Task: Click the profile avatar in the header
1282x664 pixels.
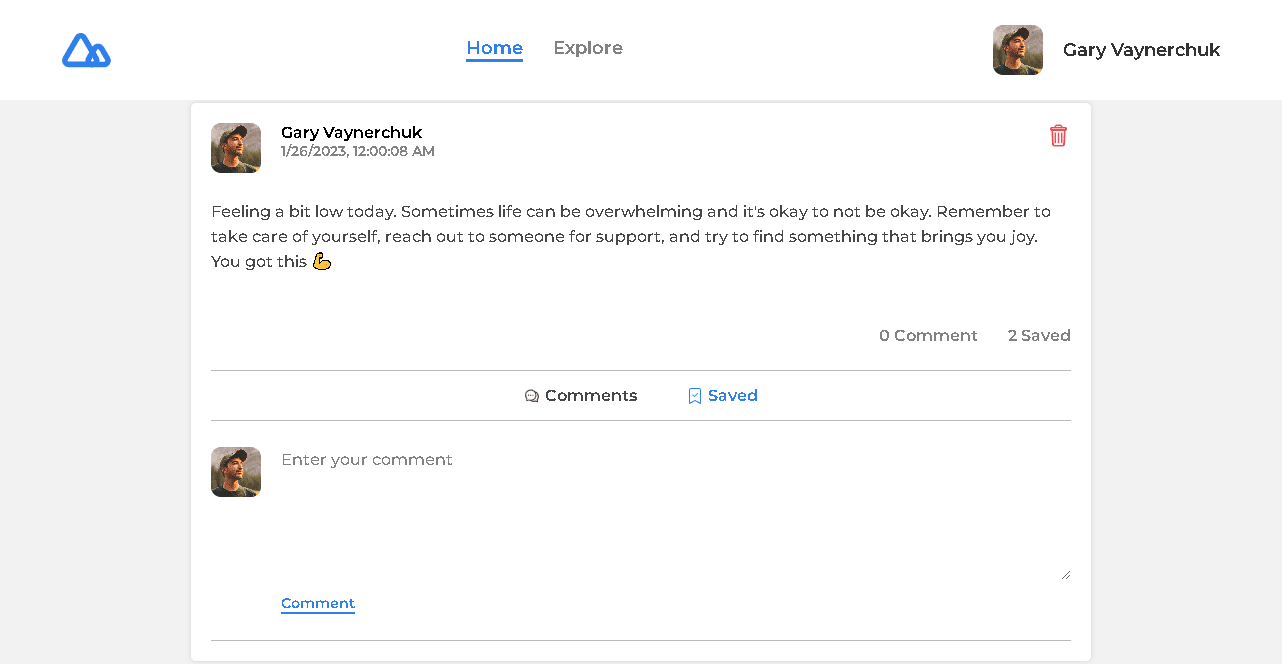Action: point(1018,50)
